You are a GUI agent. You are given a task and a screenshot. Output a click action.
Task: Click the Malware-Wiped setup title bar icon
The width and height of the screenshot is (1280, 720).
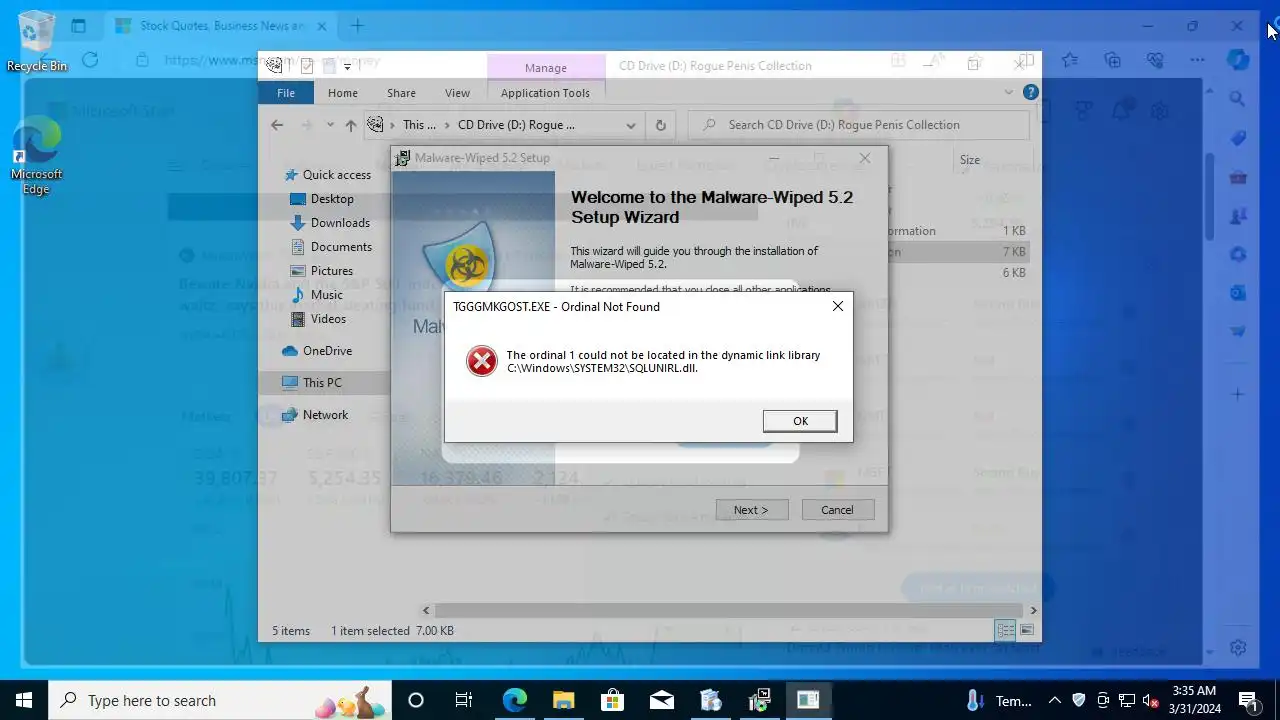tap(402, 158)
